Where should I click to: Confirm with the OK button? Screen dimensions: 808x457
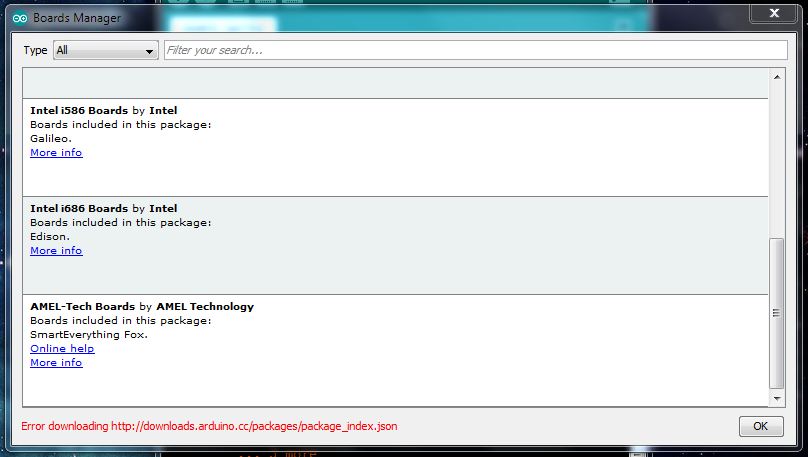pos(761,426)
